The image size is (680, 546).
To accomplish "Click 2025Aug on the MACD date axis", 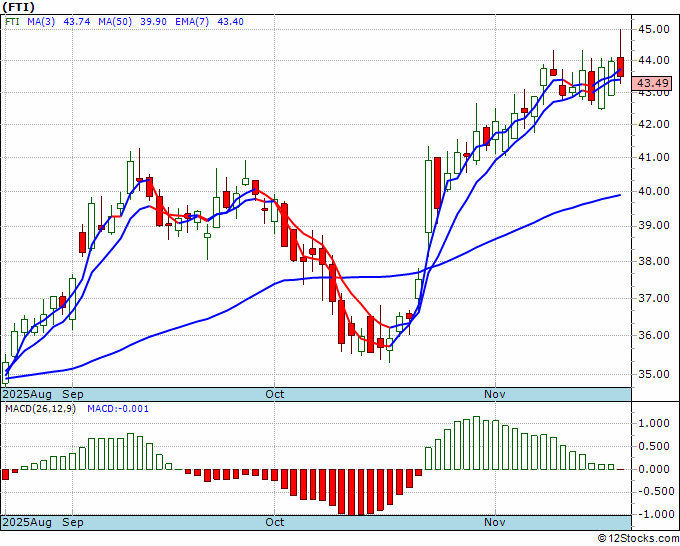I will (27, 522).
